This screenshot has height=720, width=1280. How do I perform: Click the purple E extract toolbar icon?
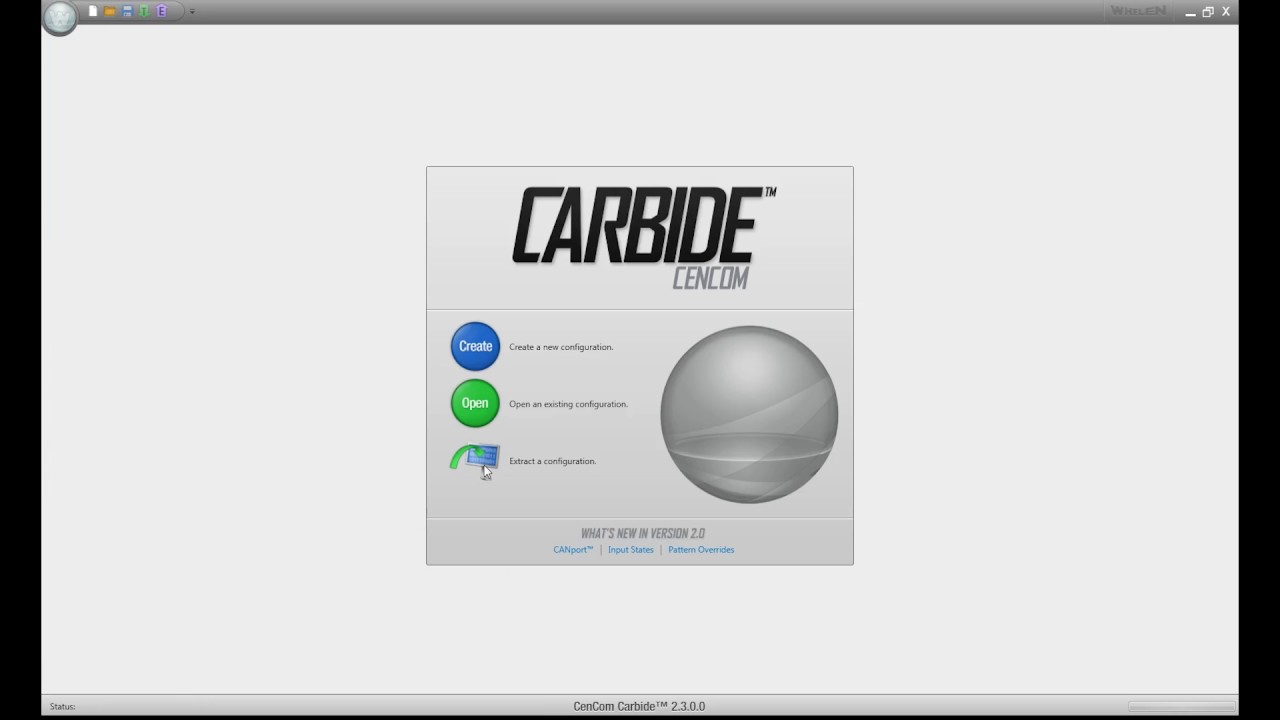click(161, 12)
